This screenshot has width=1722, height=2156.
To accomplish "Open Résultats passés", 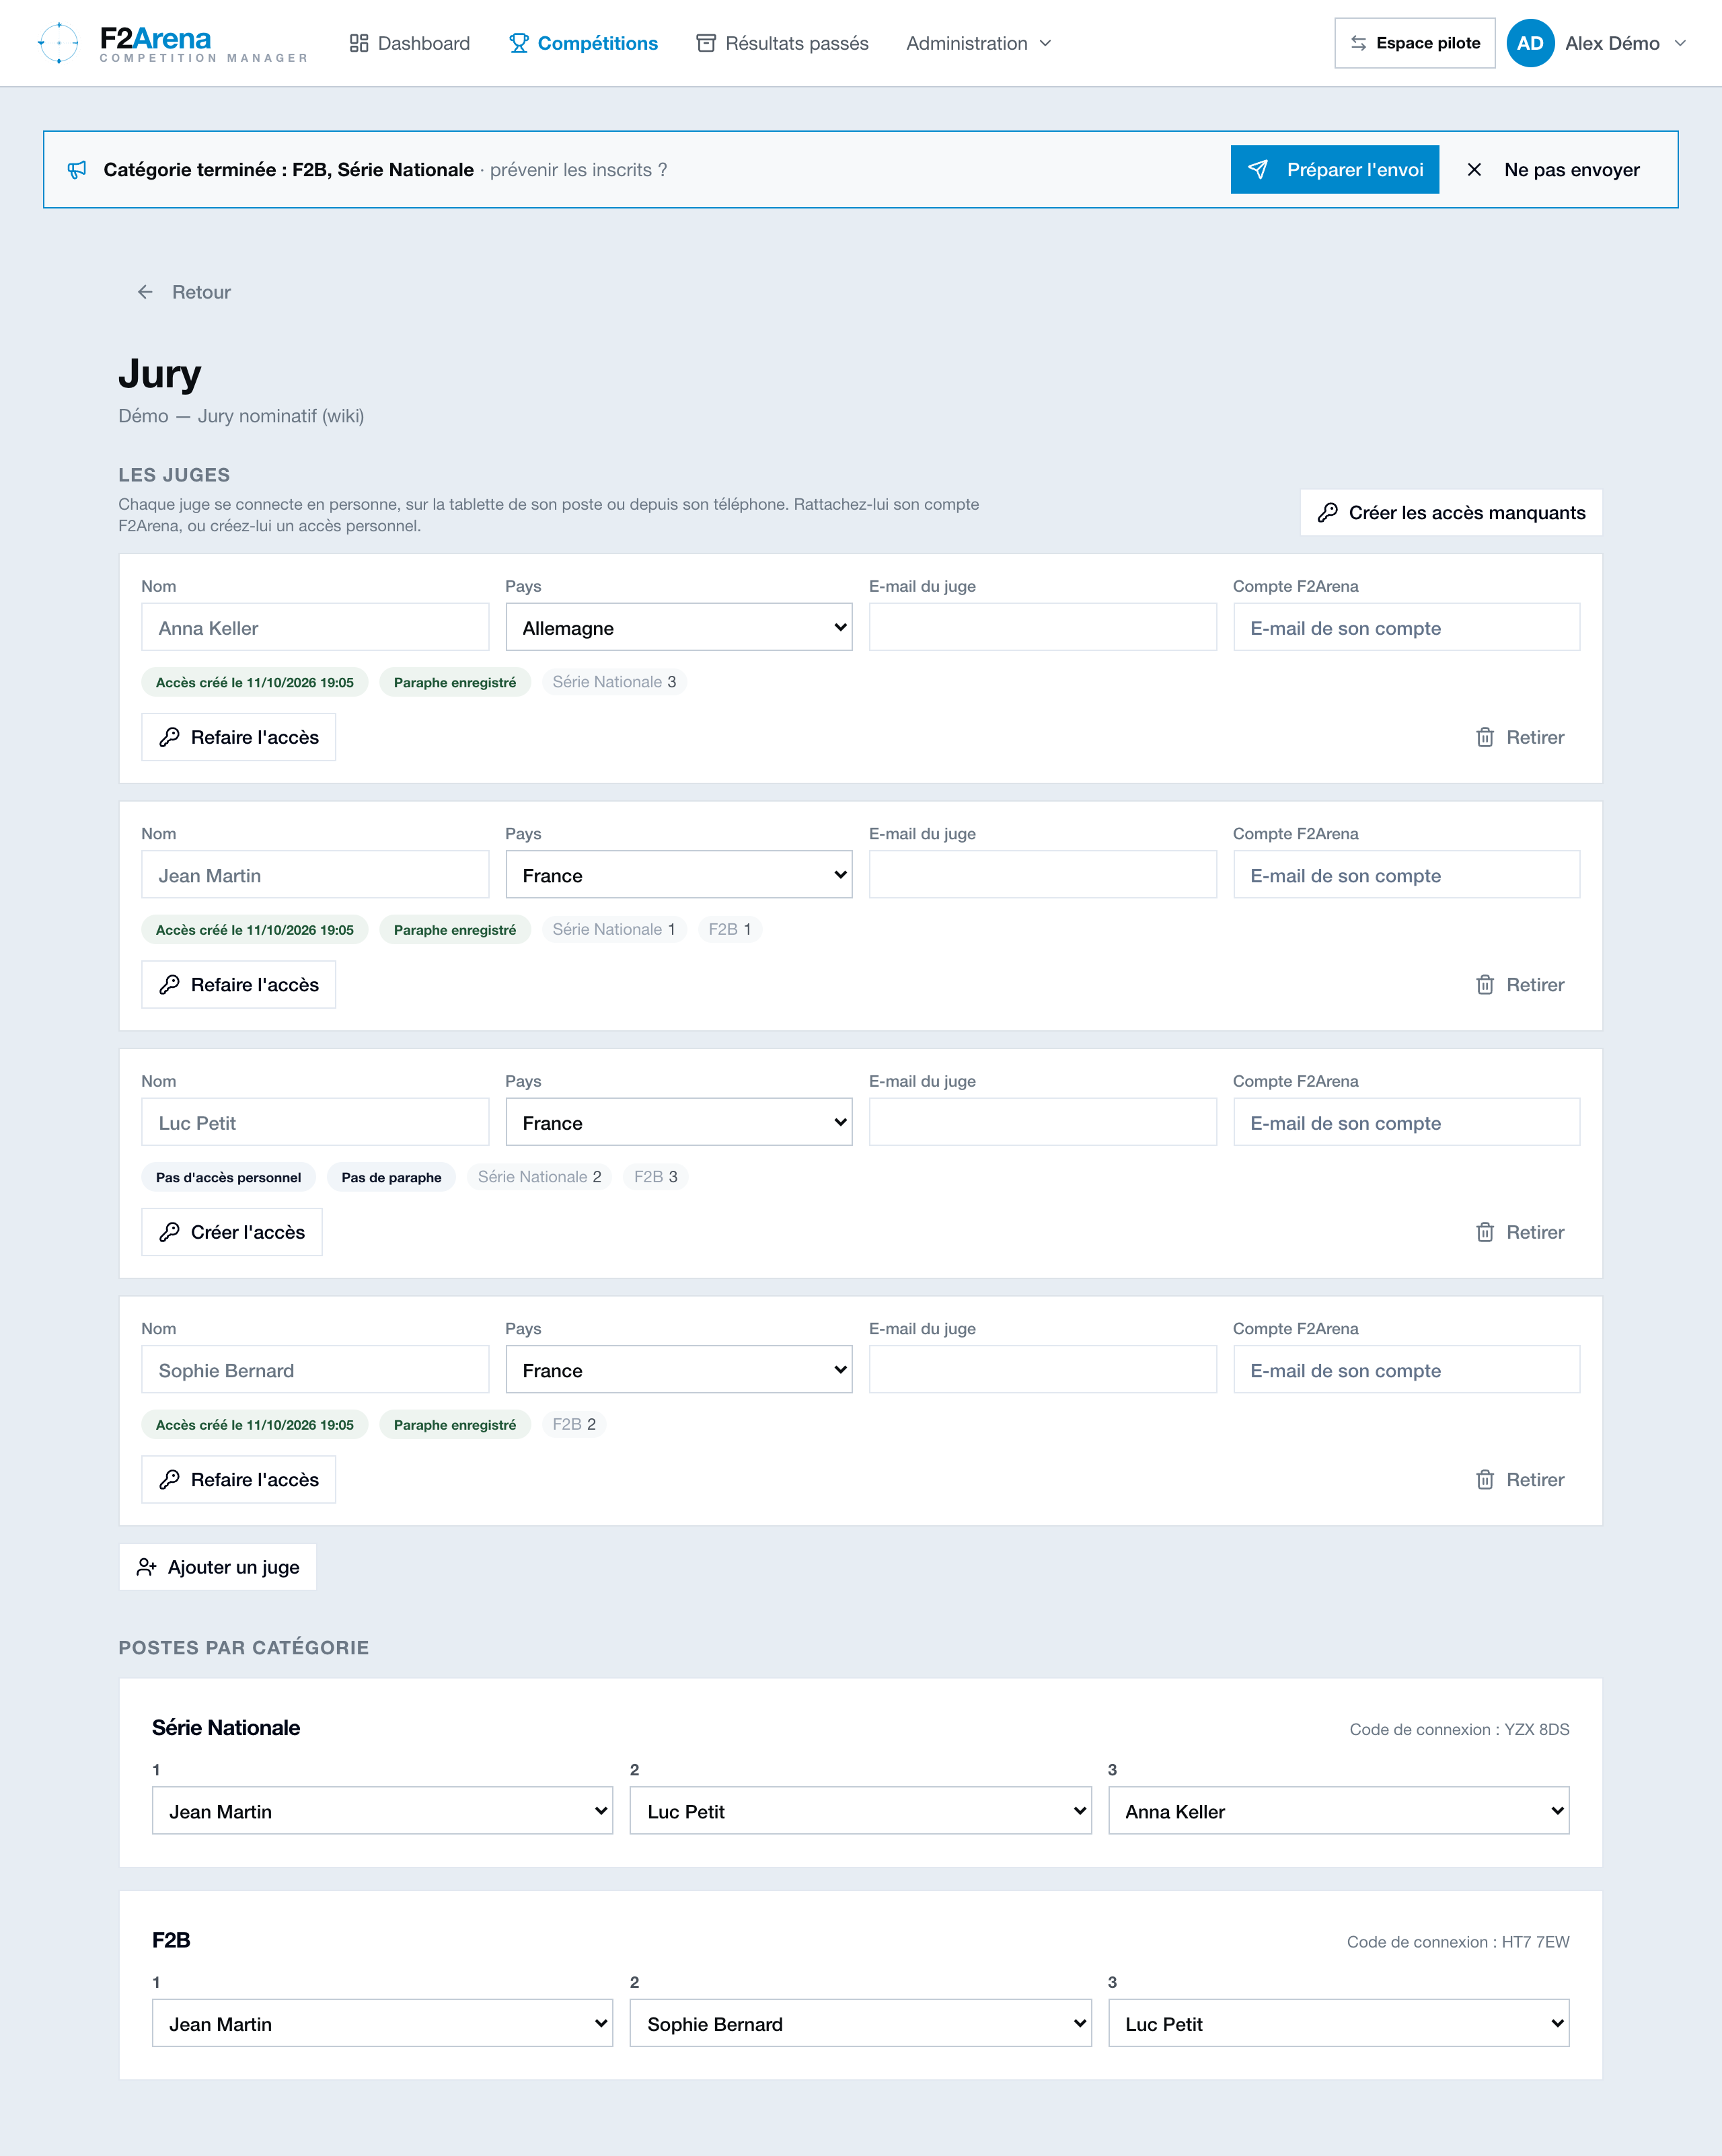I will click(x=783, y=43).
